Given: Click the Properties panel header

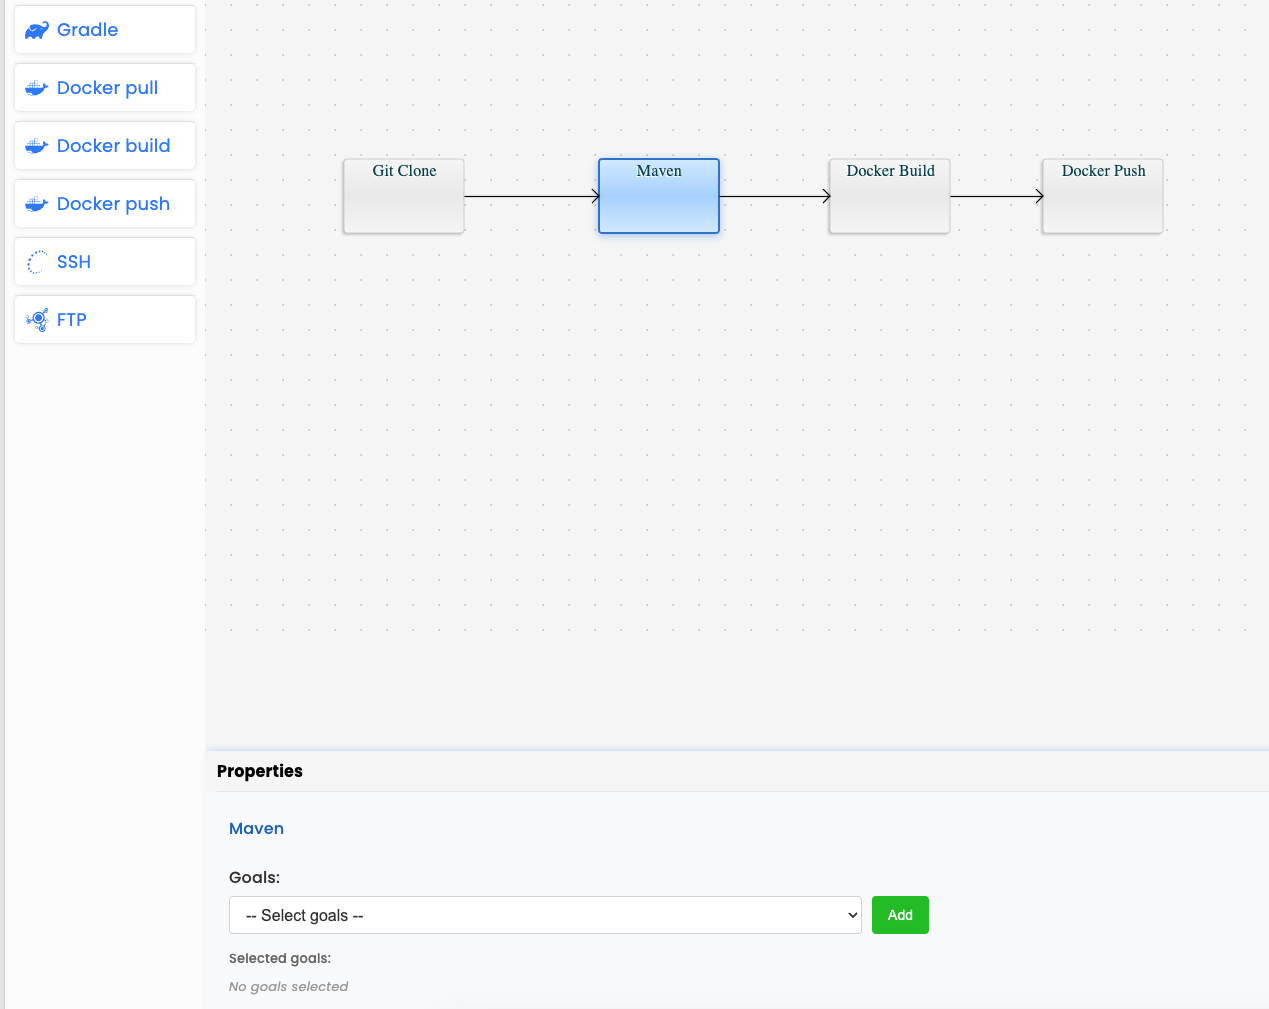Looking at the screenshot, I should [260, 771].
